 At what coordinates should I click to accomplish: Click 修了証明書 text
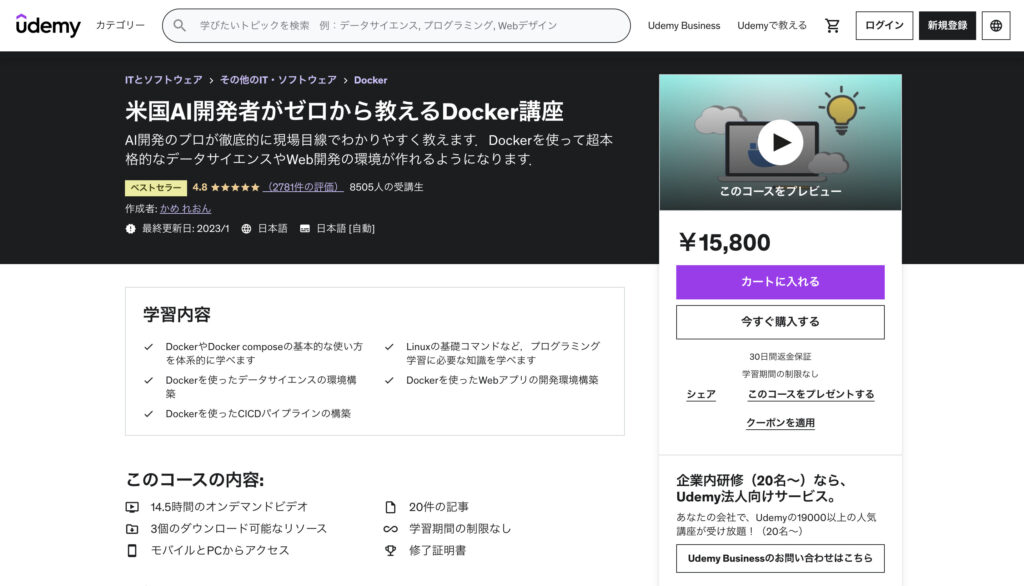point(438,551)
